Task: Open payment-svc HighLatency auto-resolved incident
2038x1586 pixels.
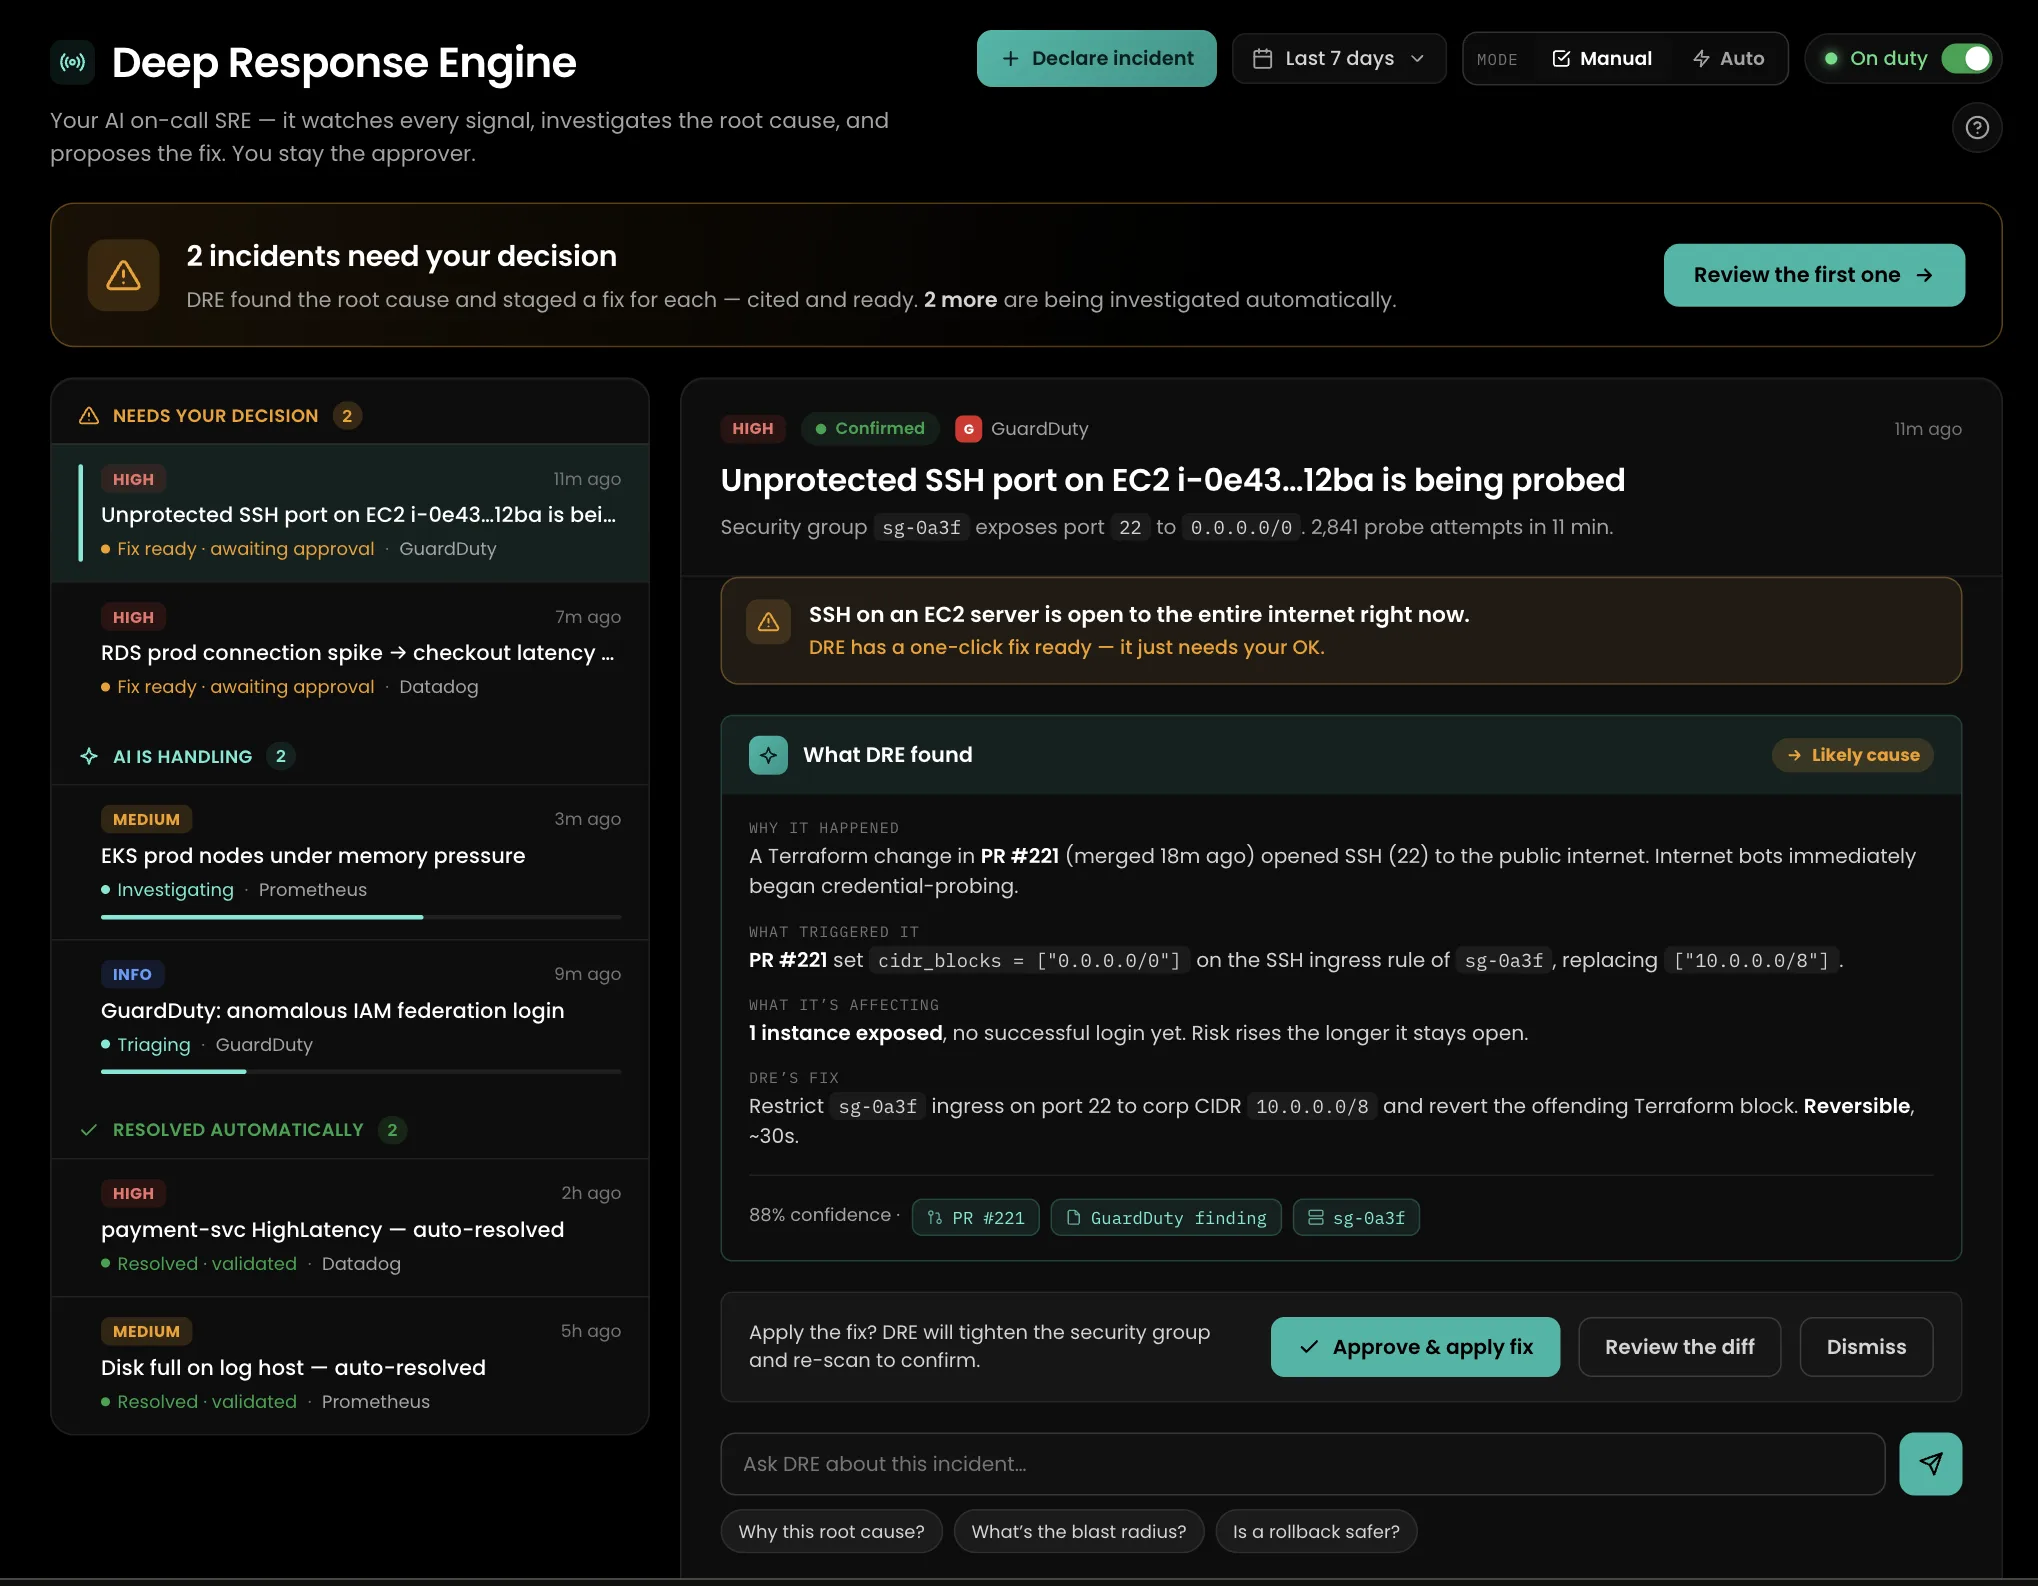Action: point(350,1228)
